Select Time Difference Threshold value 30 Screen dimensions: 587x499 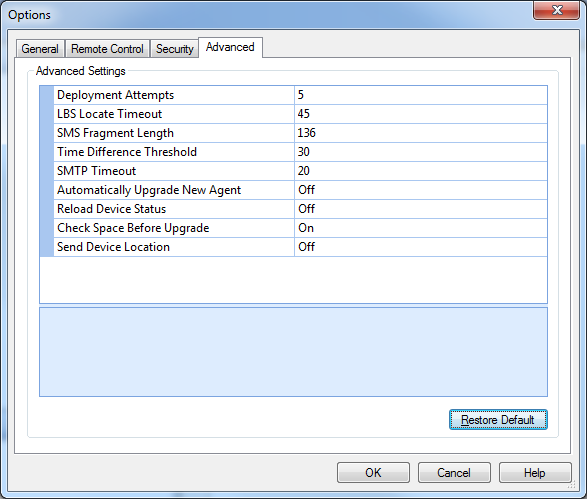[421, 152]
